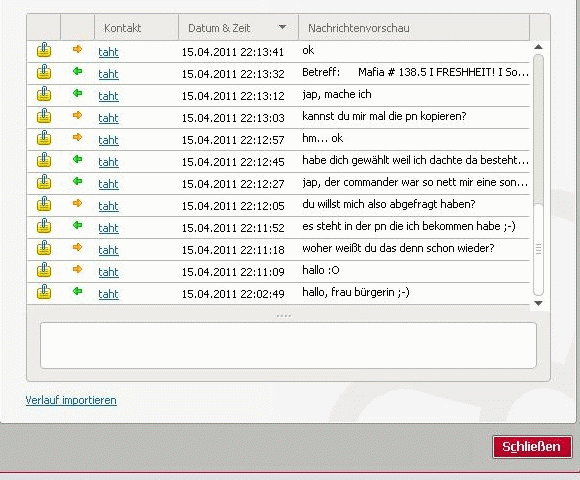
Task: Click the green incoming arrow at 22:13:32
Action: coord(77,71)
